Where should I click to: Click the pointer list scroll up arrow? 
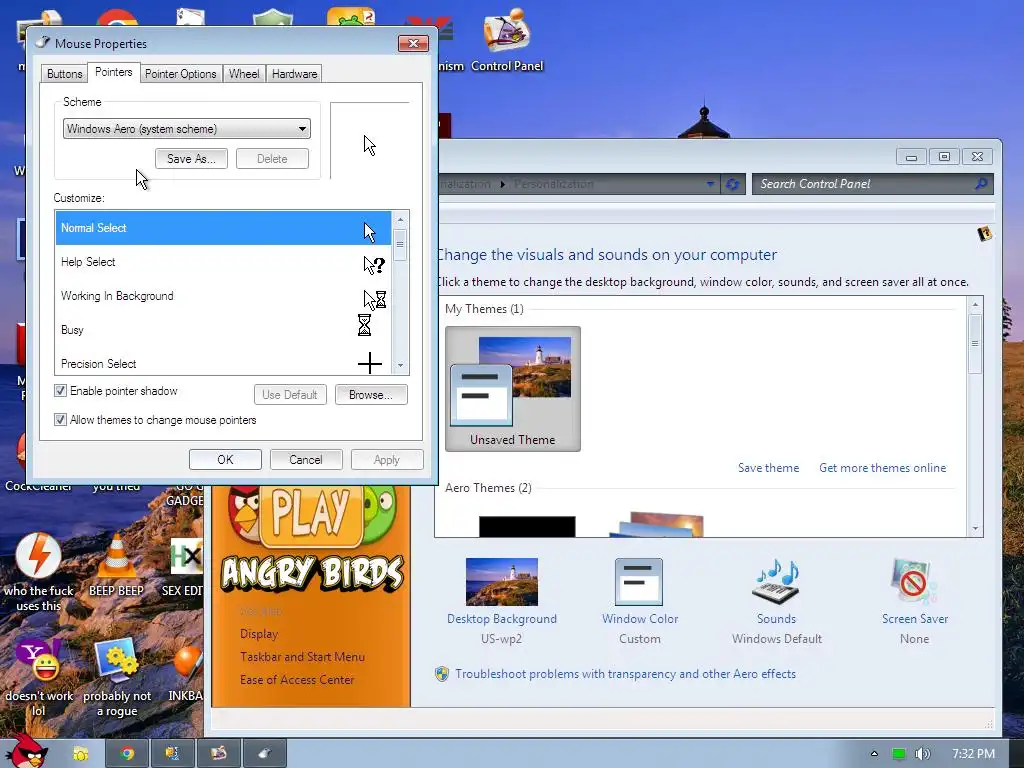click(400, 219)
